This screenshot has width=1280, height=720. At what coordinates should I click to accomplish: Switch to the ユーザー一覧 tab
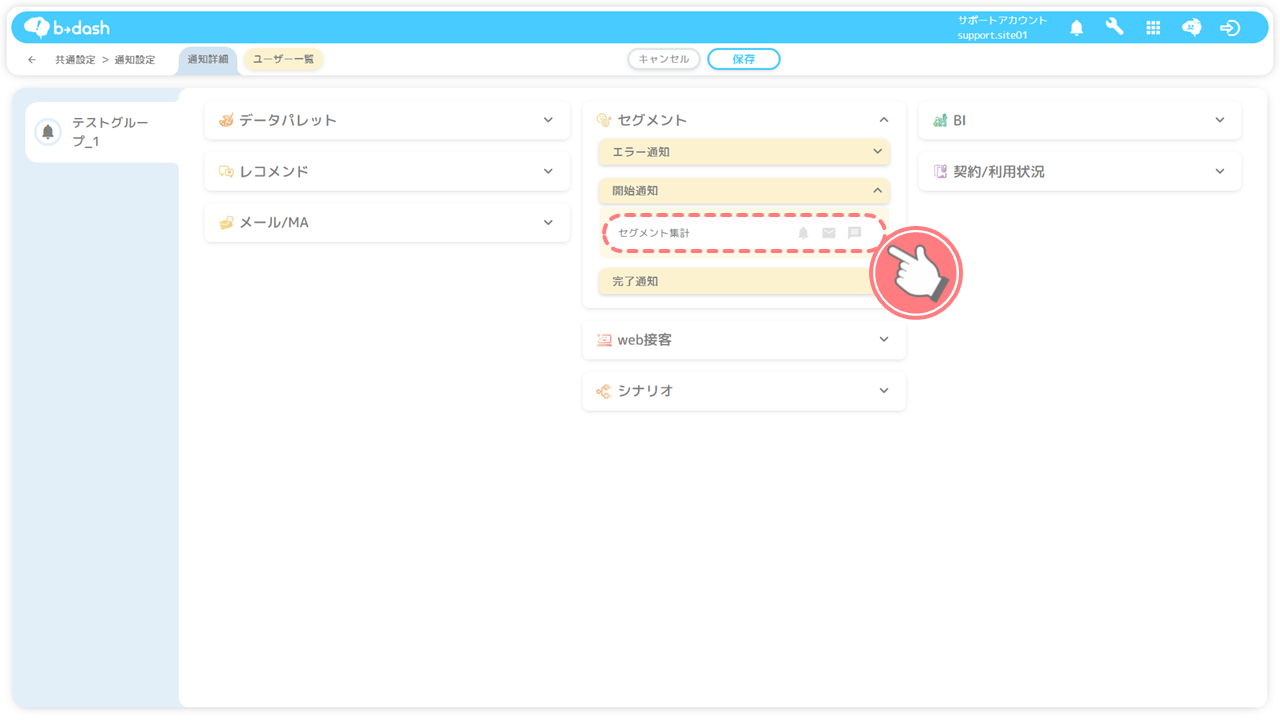click(x=284, y=60)
